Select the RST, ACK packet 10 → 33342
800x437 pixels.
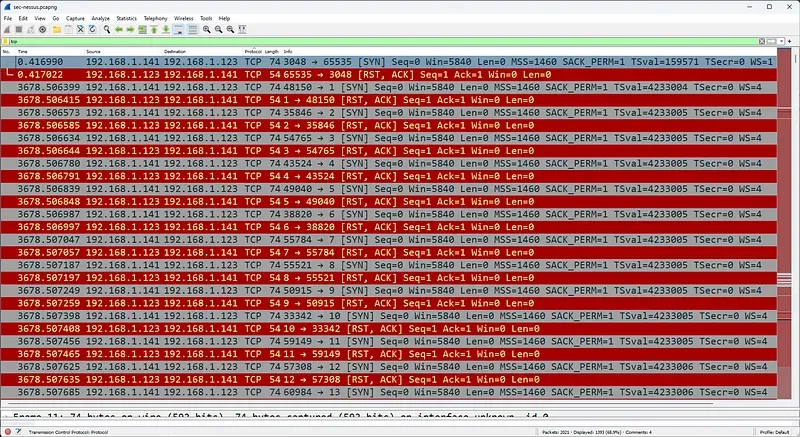click(x=389, y=328)
